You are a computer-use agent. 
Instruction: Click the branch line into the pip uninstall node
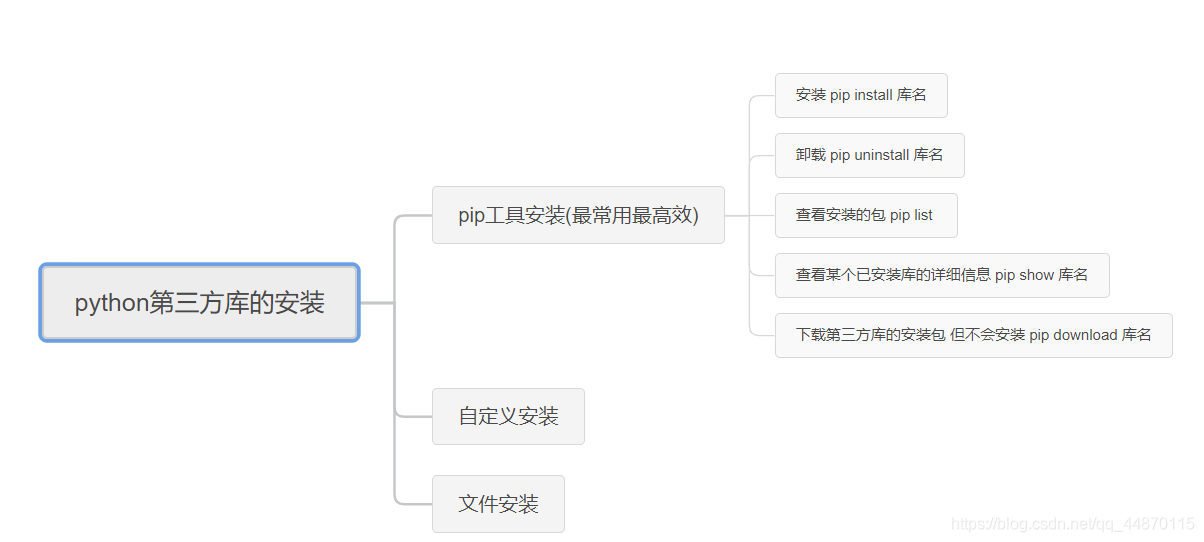[x=762, y=156]
